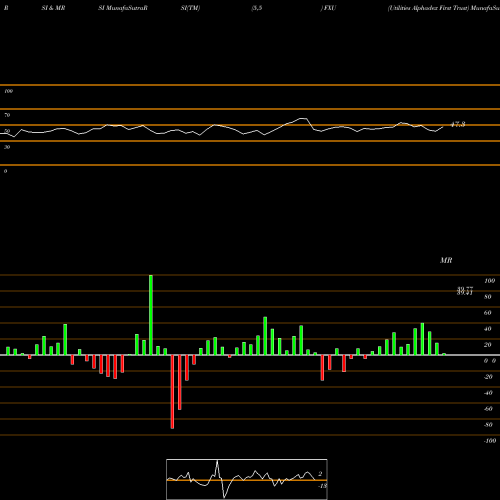The width and height of the screenshot is (500, 500).
Task: Click the MR axis label 60
Action: click(x=488, y=313)
